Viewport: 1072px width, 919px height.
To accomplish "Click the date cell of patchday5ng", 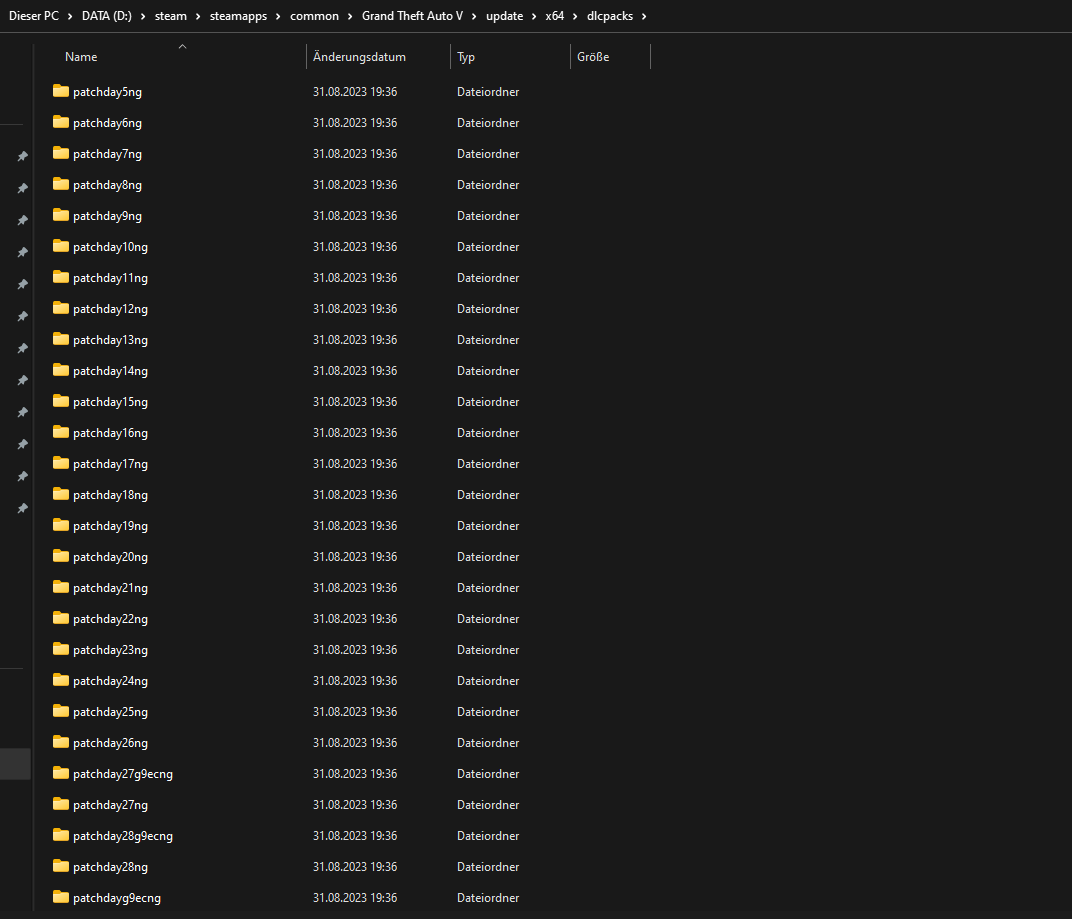I will [x=355, y=92].
